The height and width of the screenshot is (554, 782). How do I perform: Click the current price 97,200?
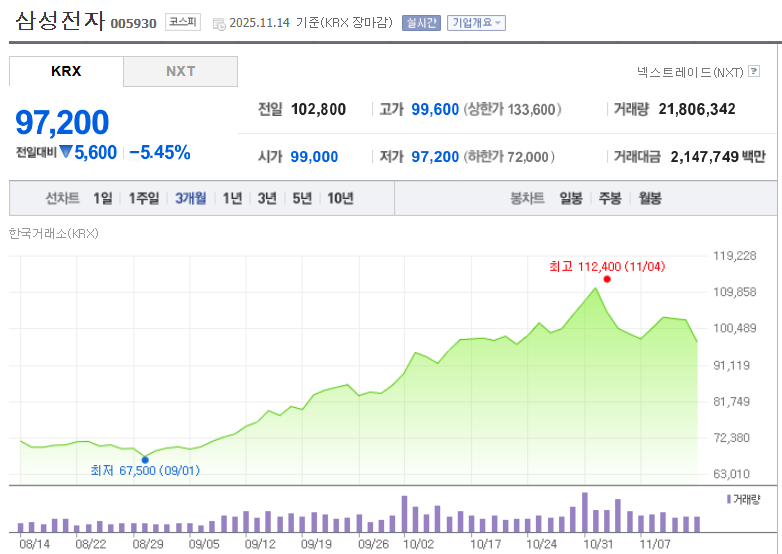(62, 122)
